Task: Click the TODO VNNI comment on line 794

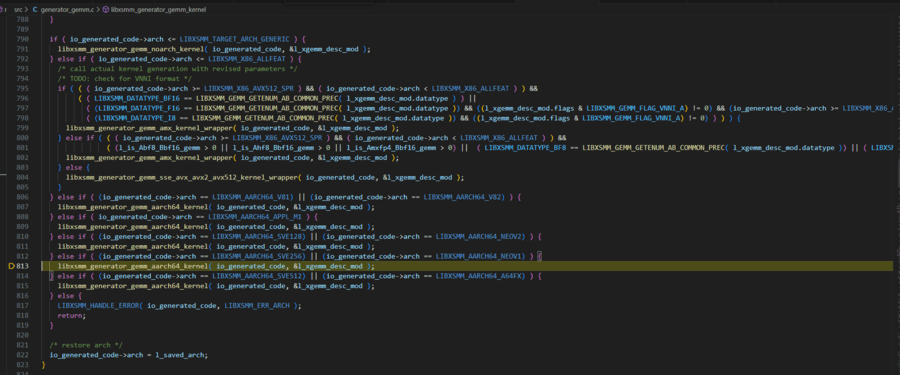Action: tap(125, 79)
